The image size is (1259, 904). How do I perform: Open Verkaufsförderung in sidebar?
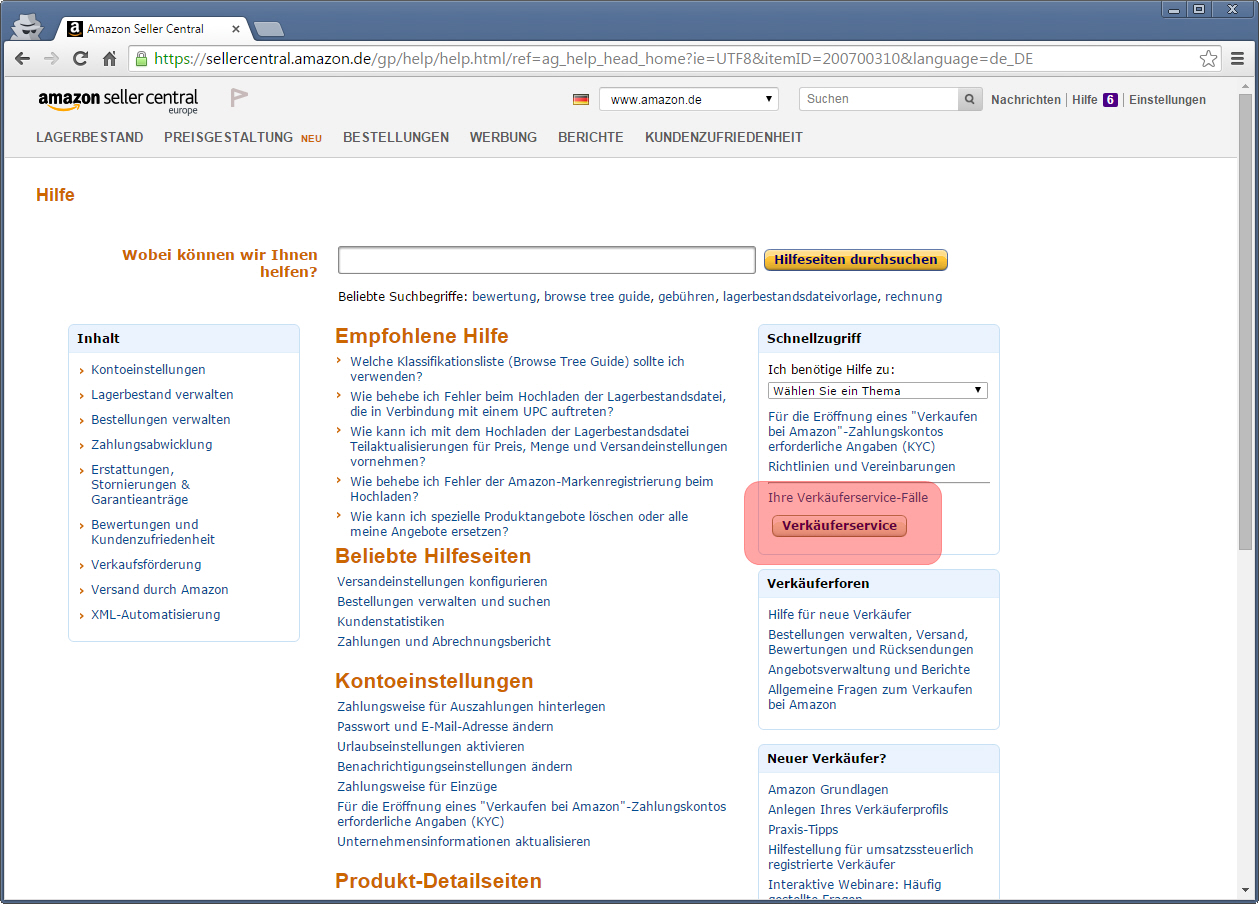pyautogui.click(x=146, y=564)
